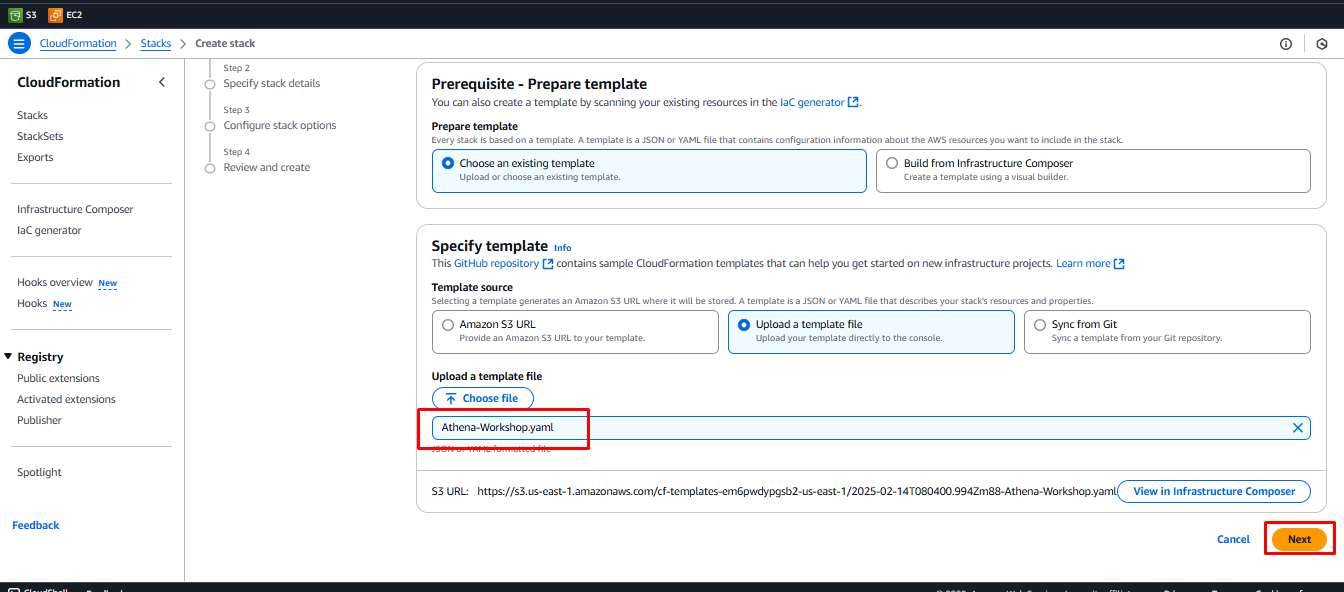Click View in Infrastructure Composer button
The width and height of the screenshot is (1344, 592).
pyautogui.click(x=1214, y=491)
